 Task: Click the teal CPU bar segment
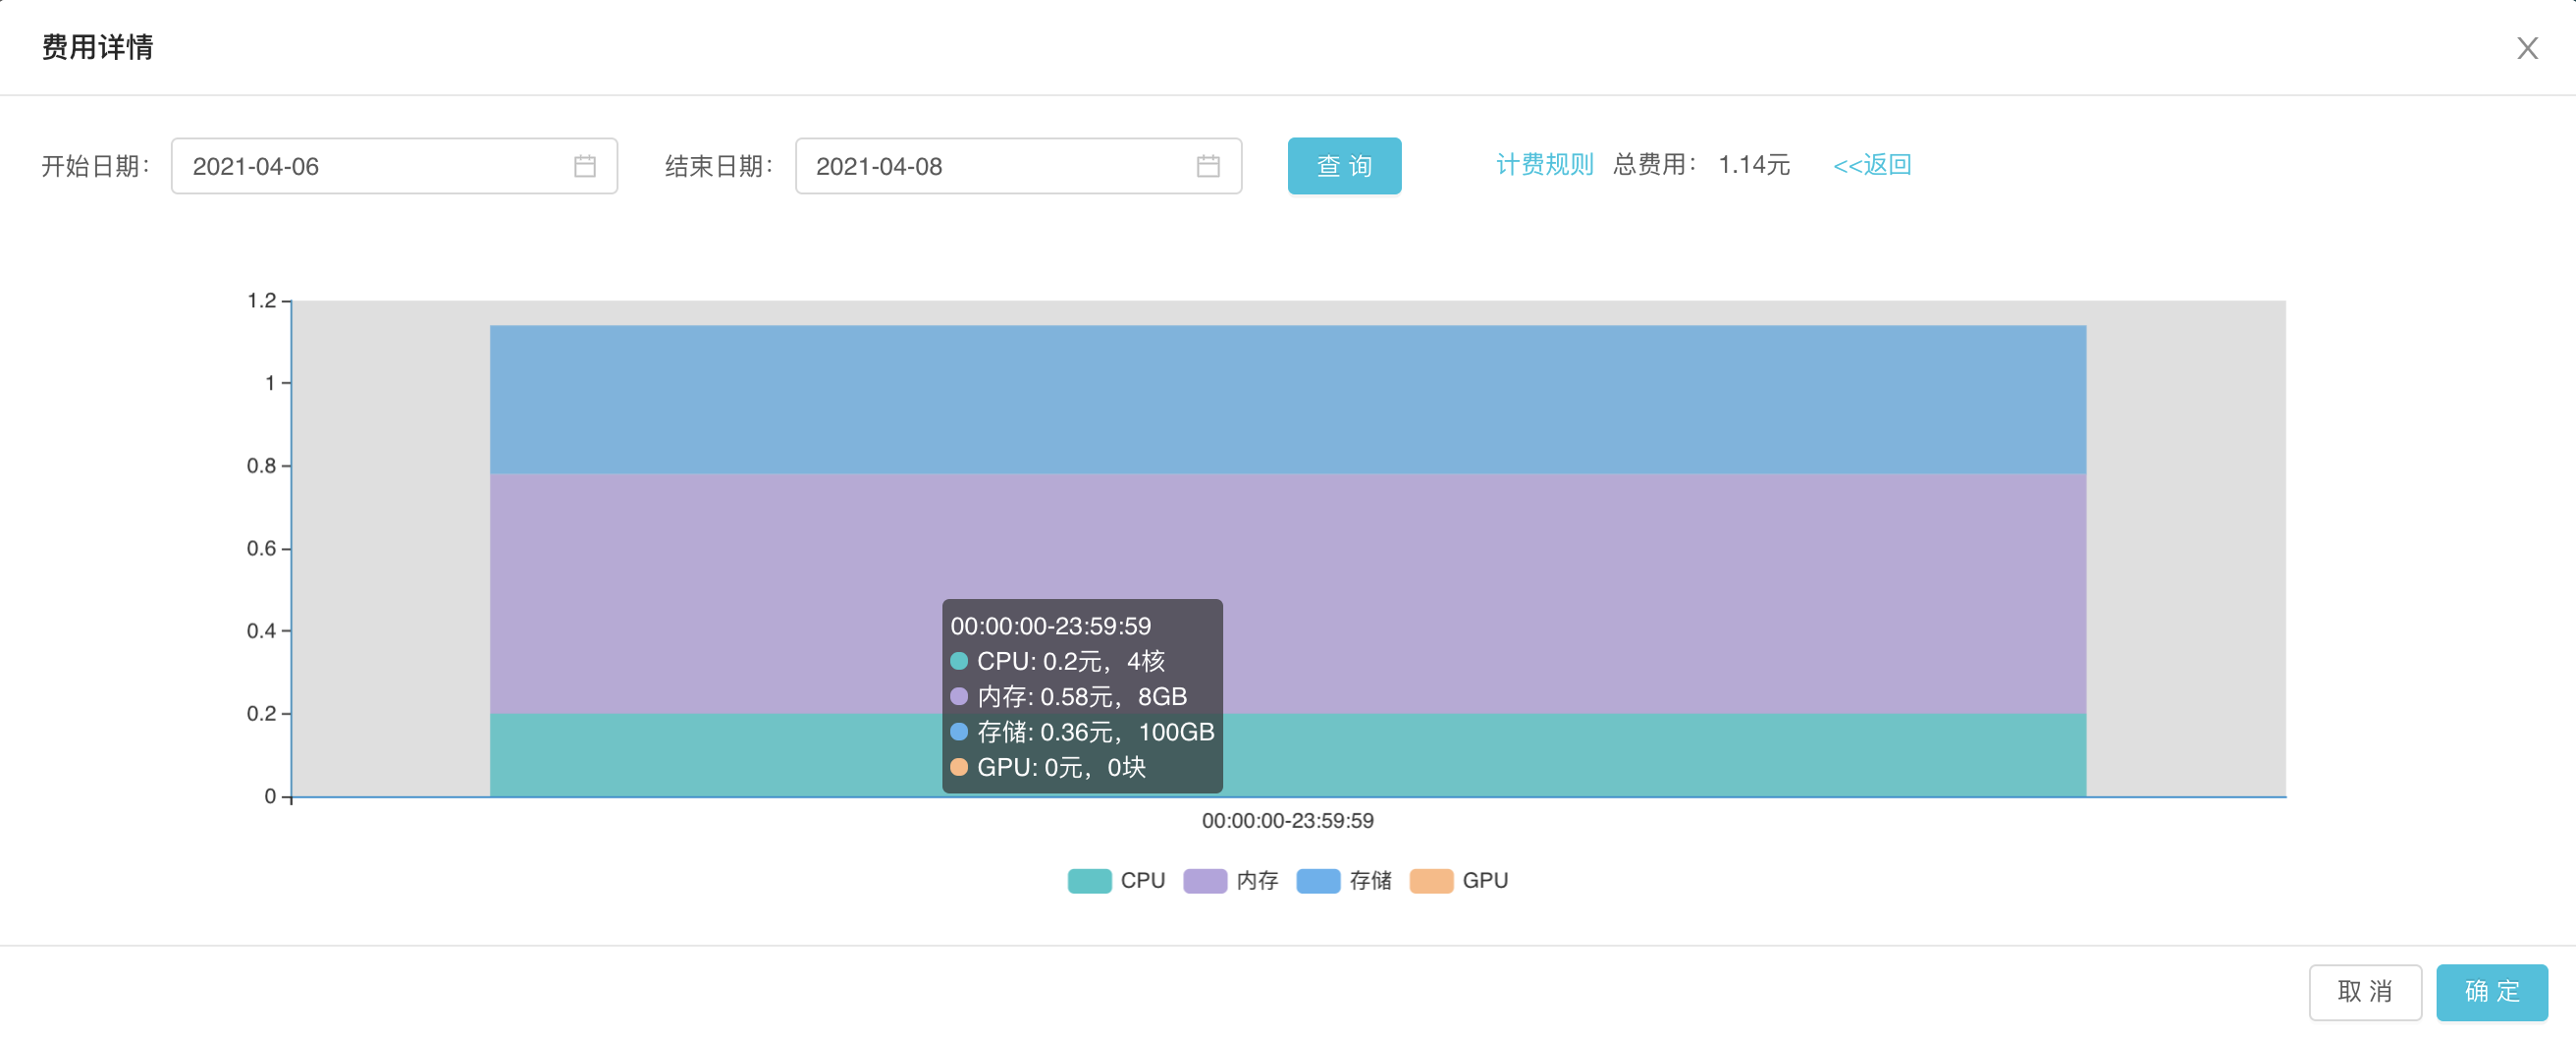click(1600, 755)
